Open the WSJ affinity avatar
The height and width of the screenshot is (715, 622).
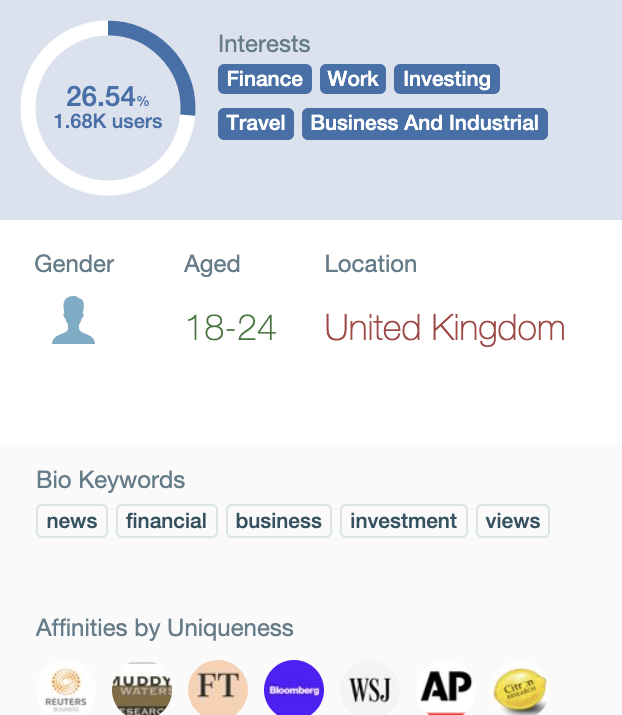pos(370,689)
